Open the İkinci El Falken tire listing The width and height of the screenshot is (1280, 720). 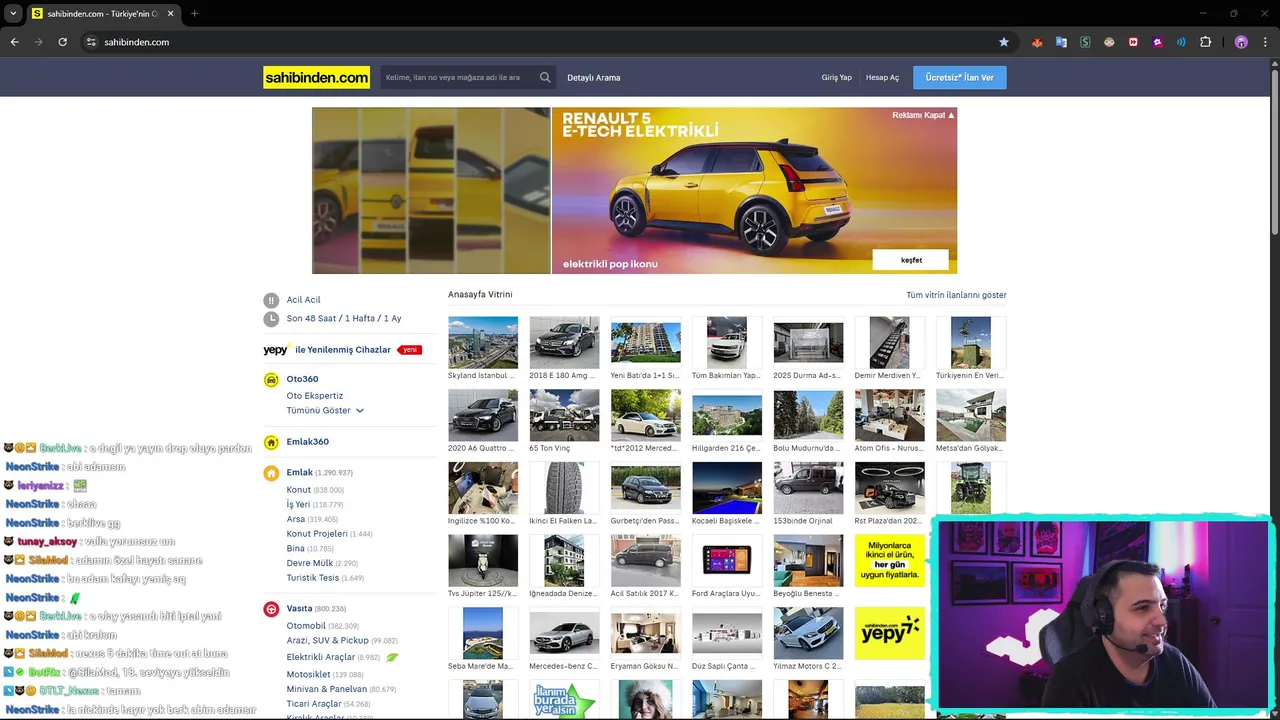tap(564, 488)
